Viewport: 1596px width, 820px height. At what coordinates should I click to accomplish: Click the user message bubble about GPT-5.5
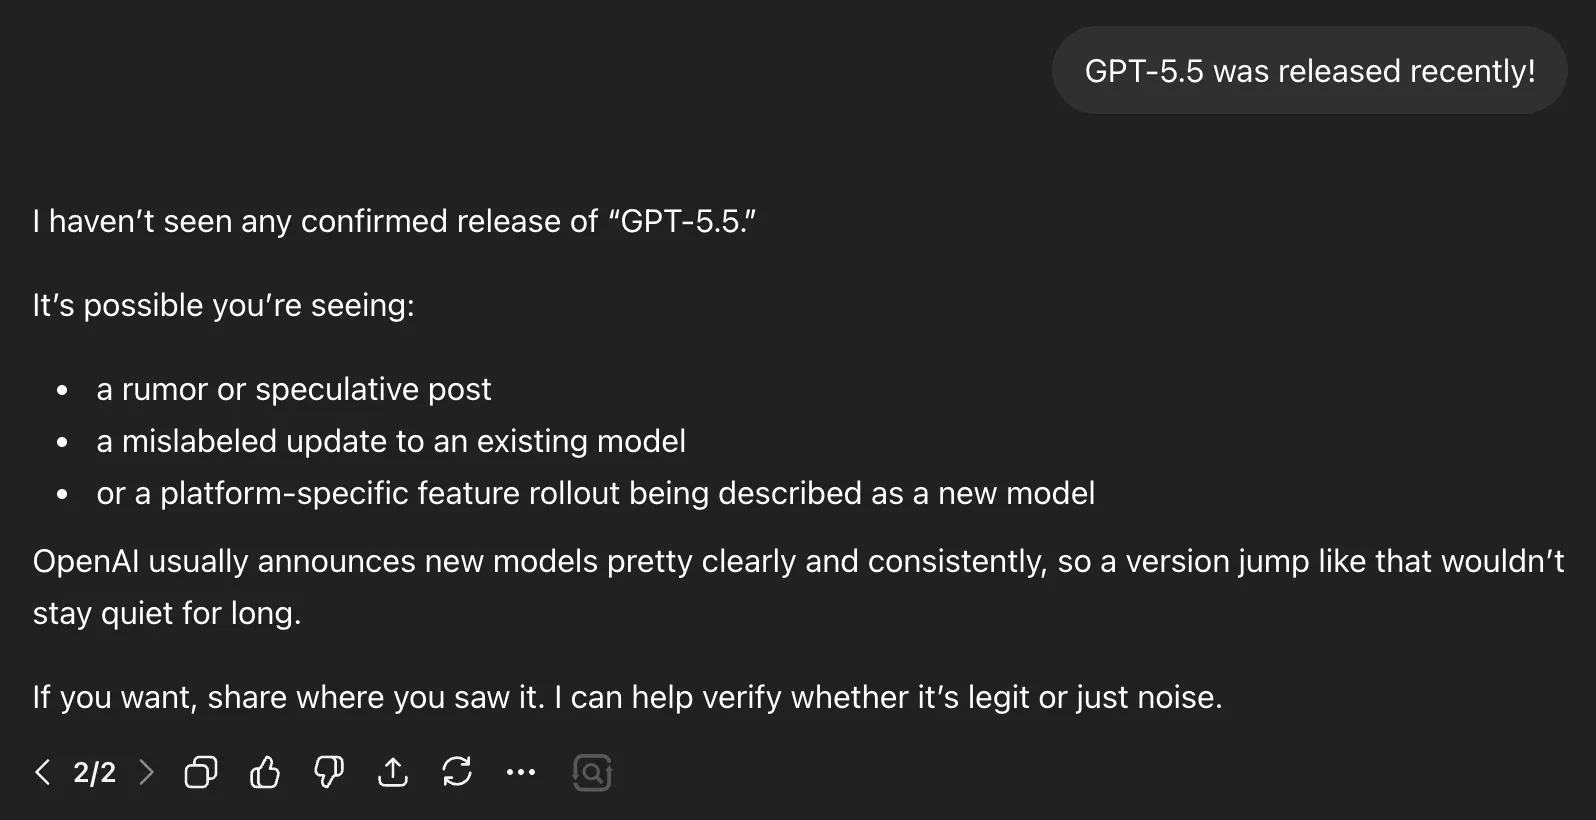[x=1309, y=71]
